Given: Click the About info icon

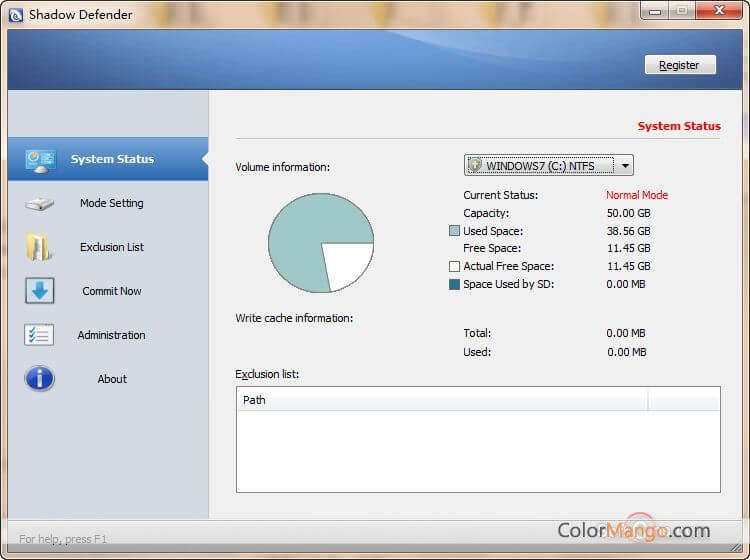Looking at the screenshot, I should tap(39, 378).
